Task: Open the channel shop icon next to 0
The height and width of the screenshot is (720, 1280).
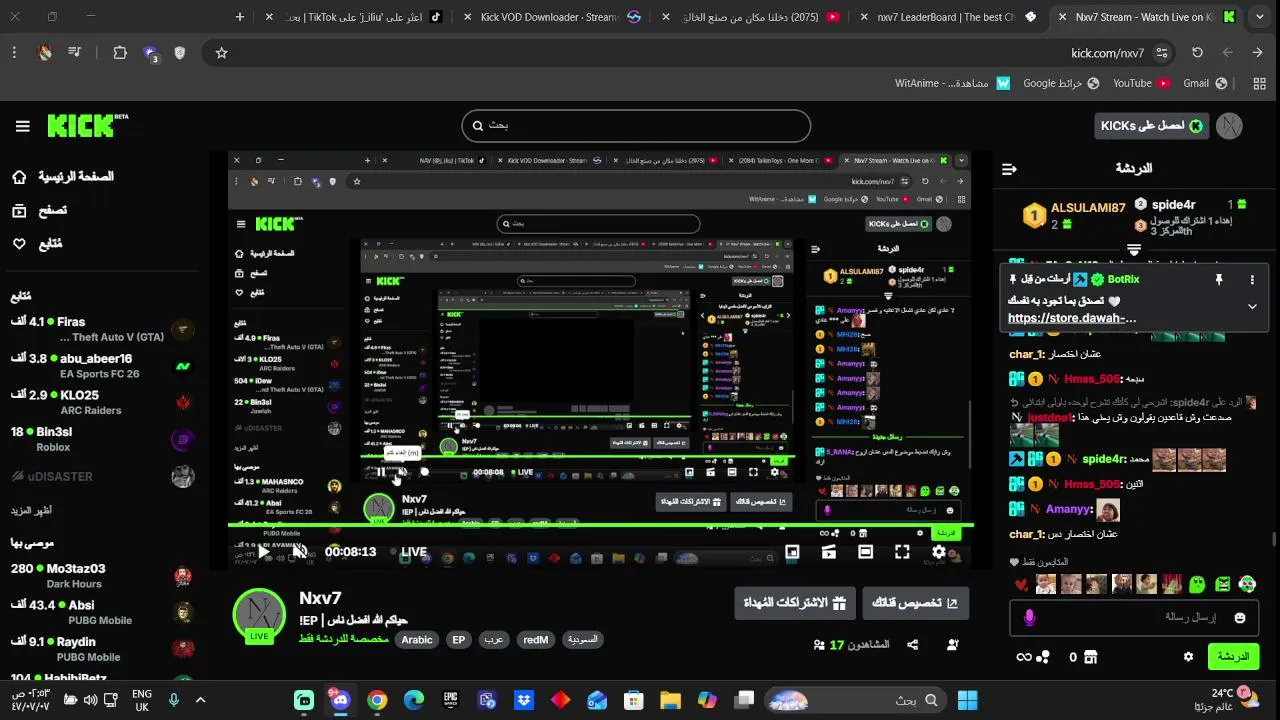Action: click(x=1091, y=657)
